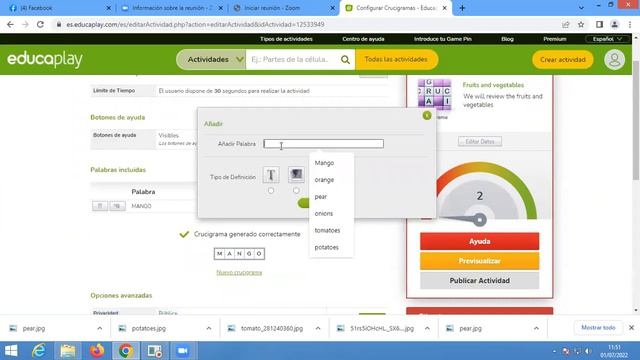The width and height of the screenshot is (640, 360).
Task: Open a new browser tab
Action: point(462,8)
